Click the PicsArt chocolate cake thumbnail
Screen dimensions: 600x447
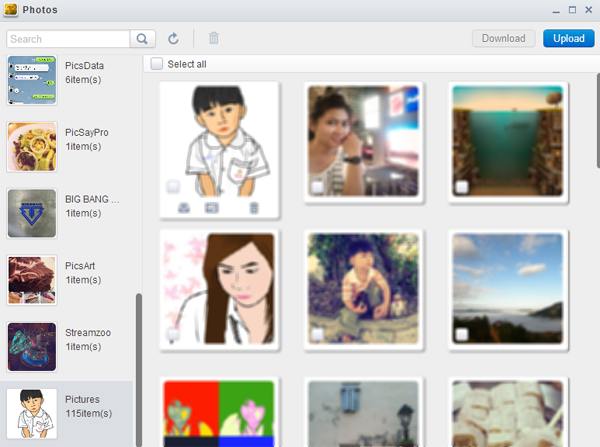pyautogui.click(x=32, y=280)
